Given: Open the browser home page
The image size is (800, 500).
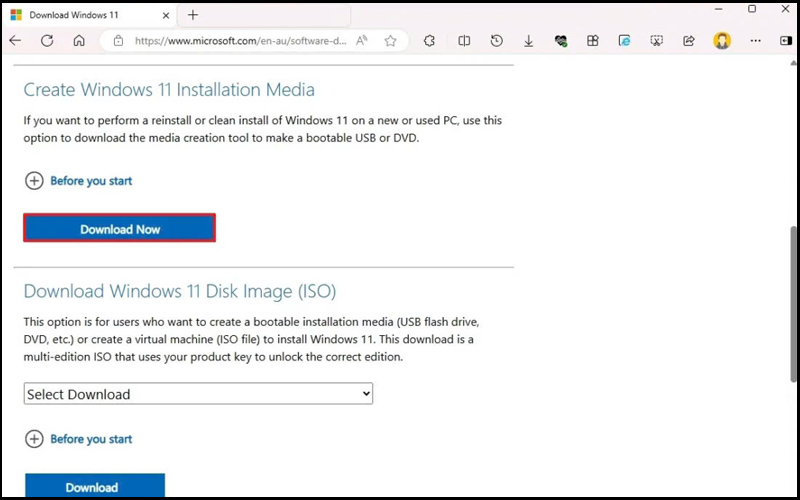Looking at the screenshot, I should coord(79,40).
